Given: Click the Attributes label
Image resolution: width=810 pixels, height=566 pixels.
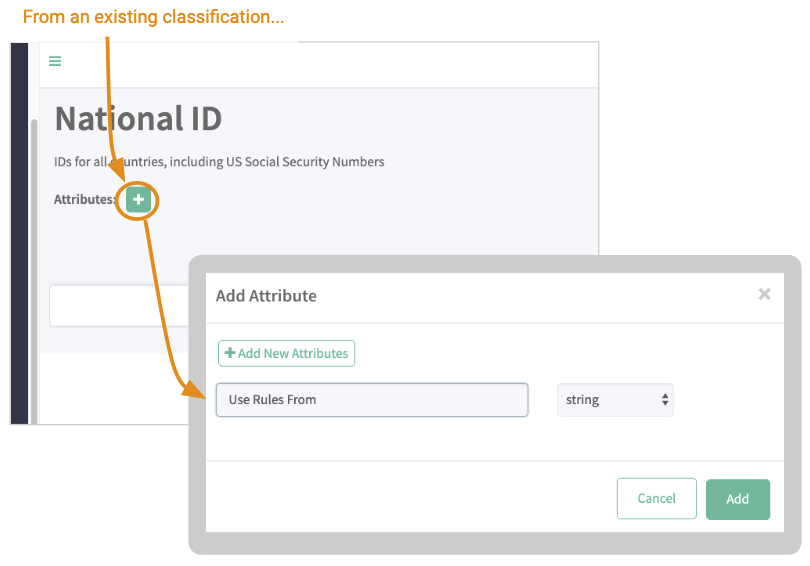Looking at the screenshot, I should click(84, 200).
